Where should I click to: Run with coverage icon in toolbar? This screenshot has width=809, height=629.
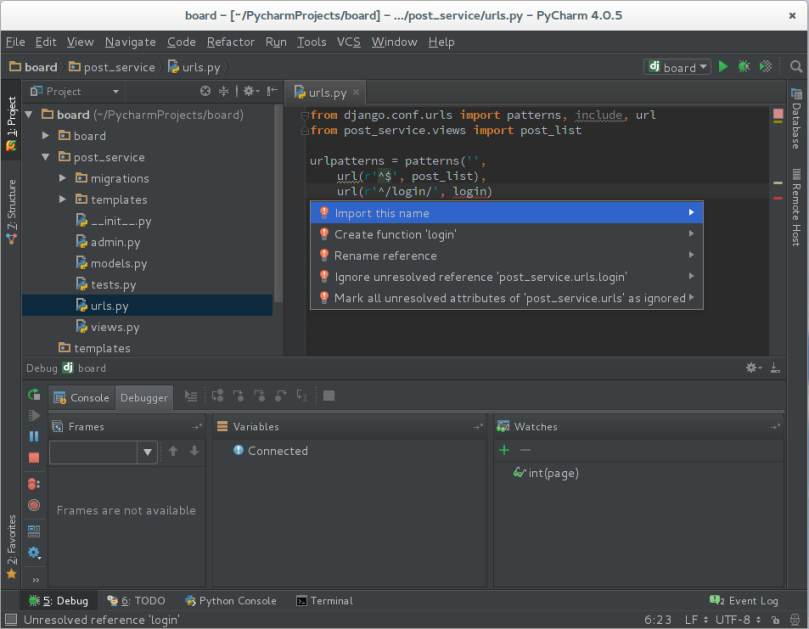click(766, 67)
